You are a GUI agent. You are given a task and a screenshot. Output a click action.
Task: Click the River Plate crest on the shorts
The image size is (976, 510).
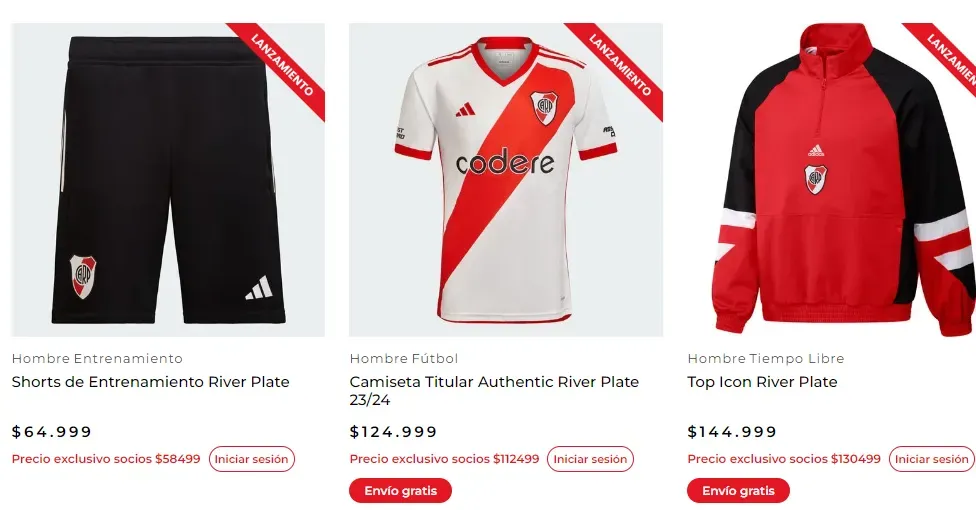pyautogui.click(x=83, y=275)
